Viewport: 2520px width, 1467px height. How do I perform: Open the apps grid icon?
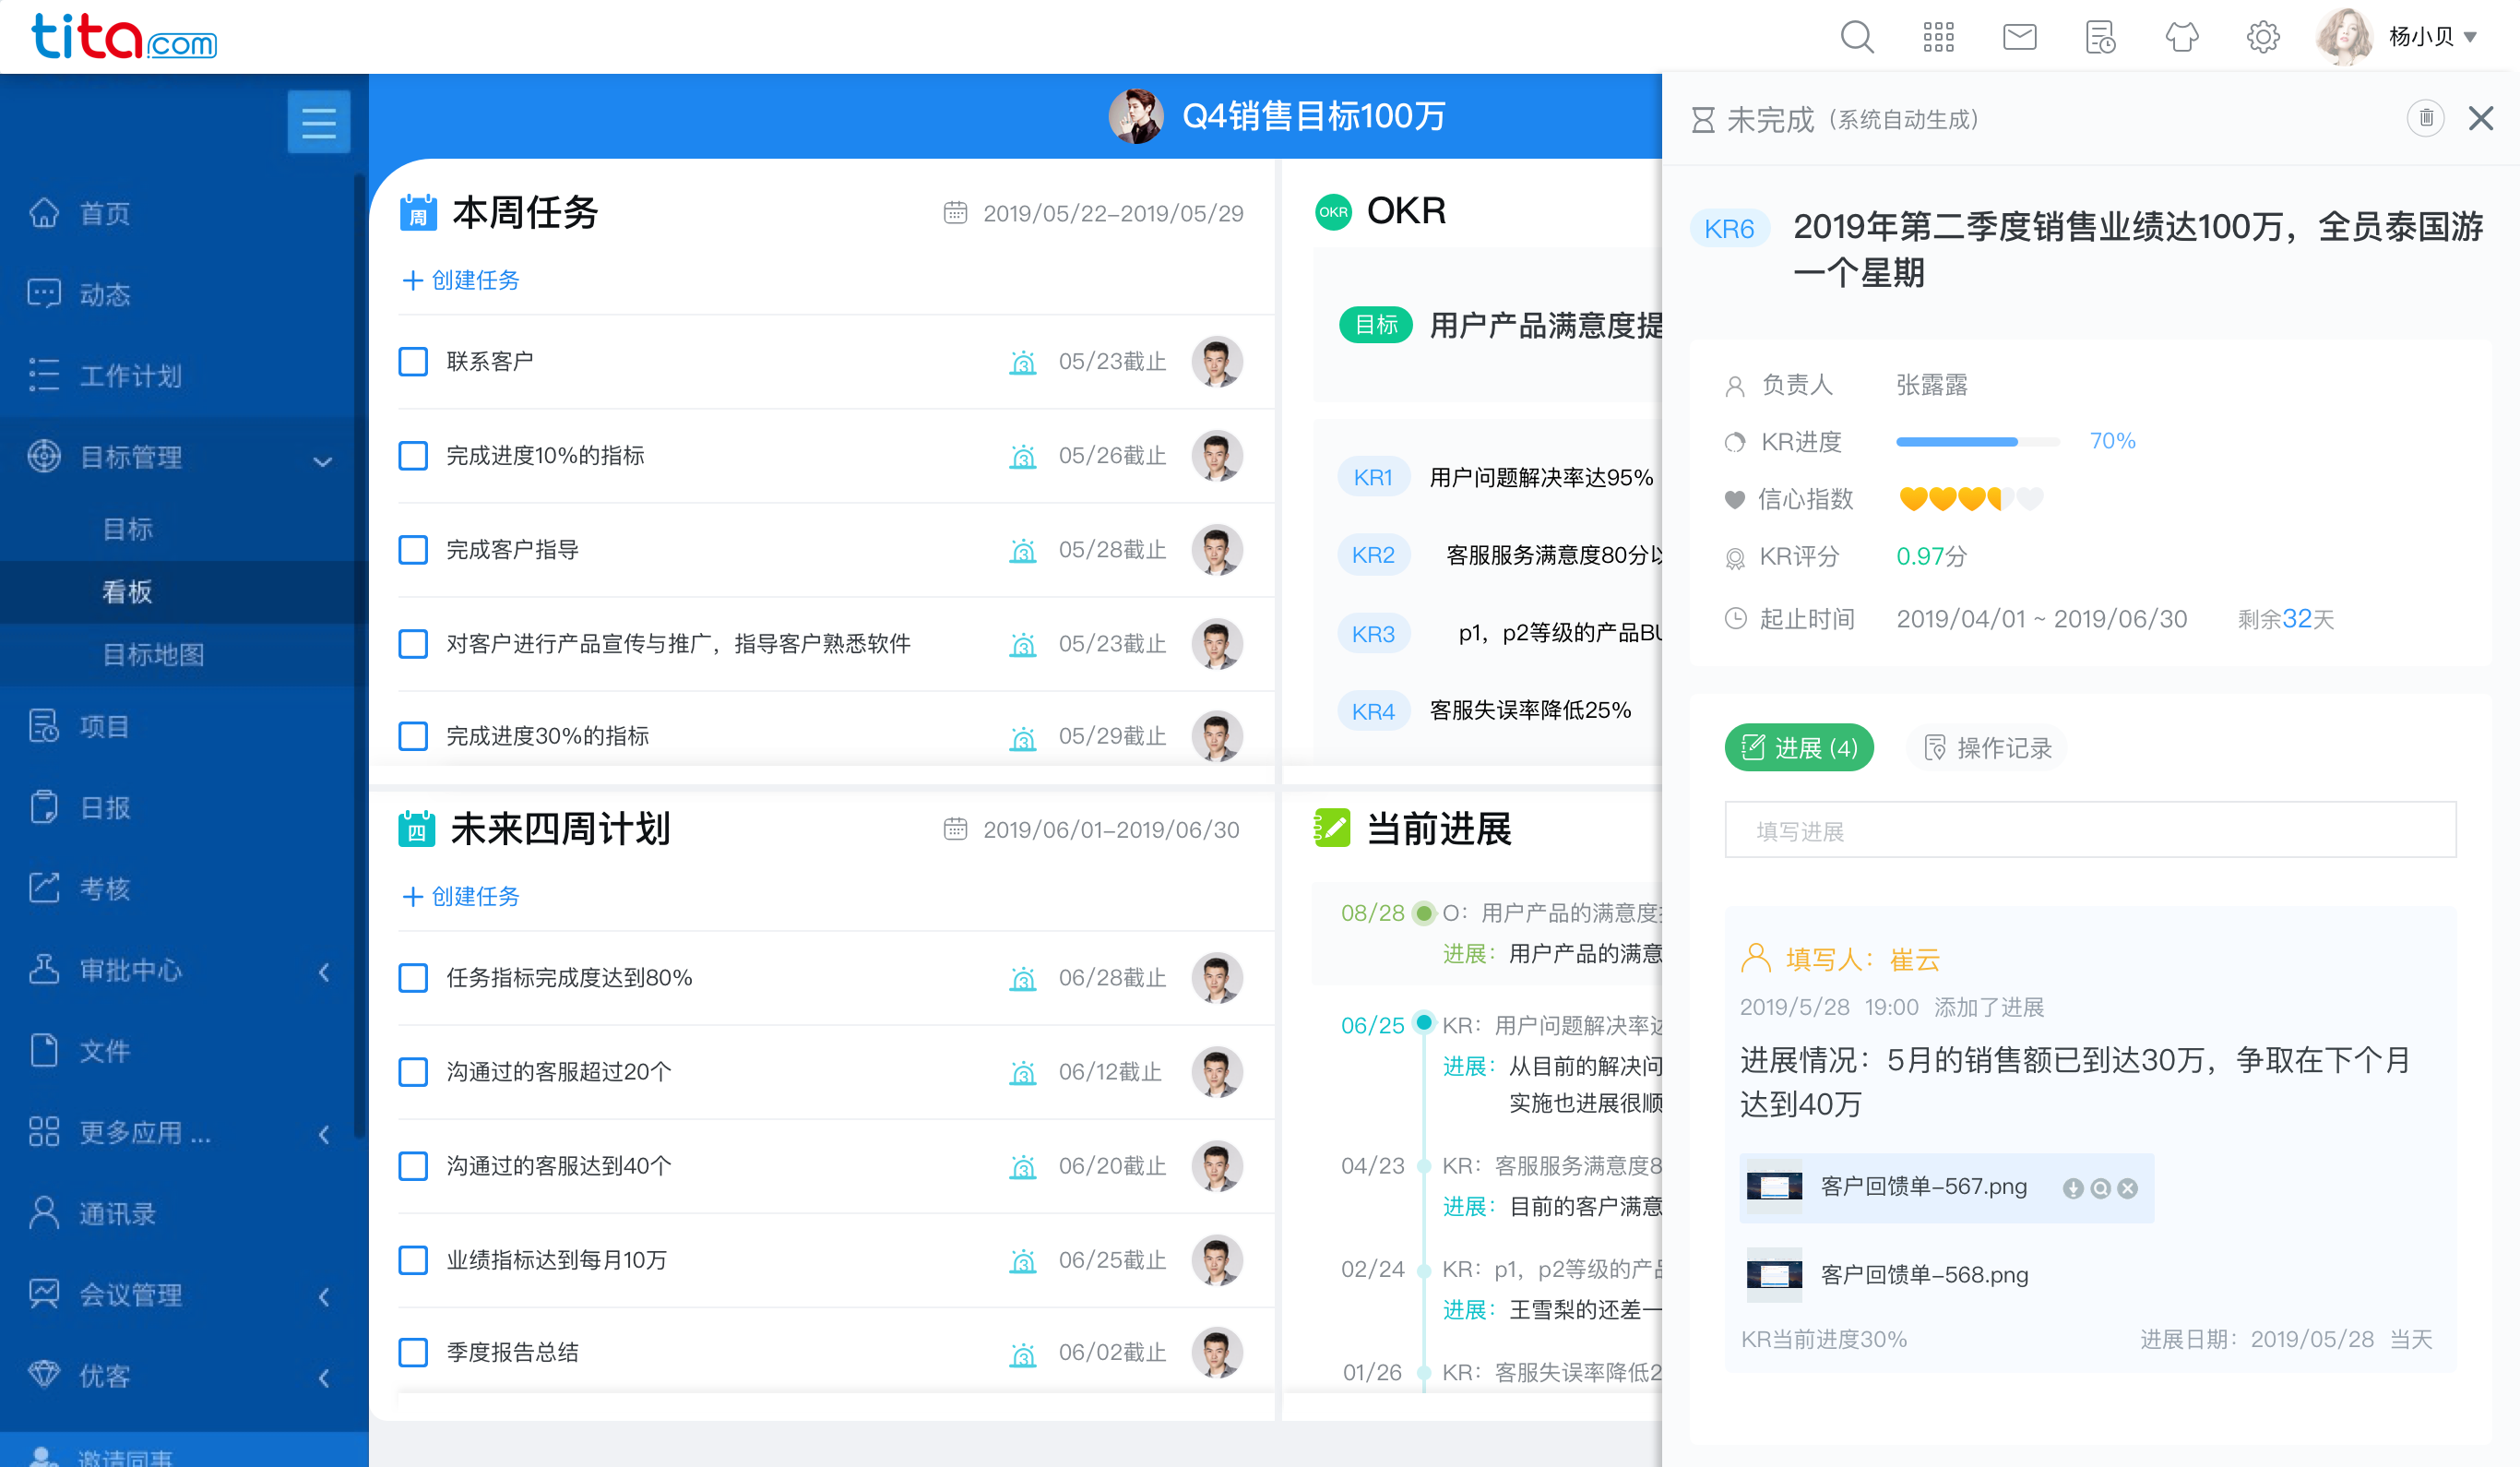[1938, 38]
